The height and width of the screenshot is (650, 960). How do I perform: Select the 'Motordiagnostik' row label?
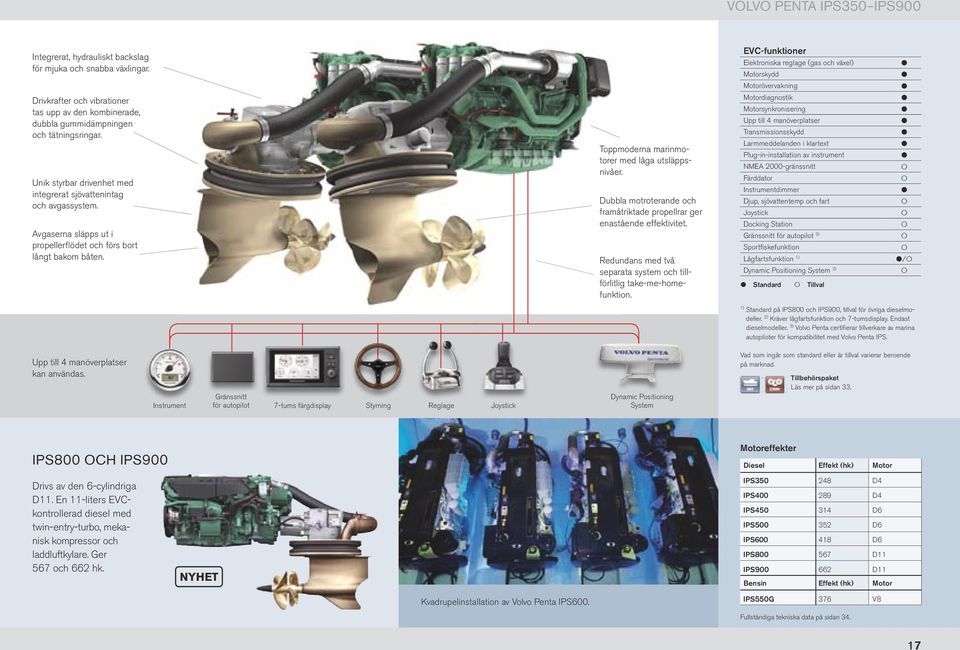768,97
